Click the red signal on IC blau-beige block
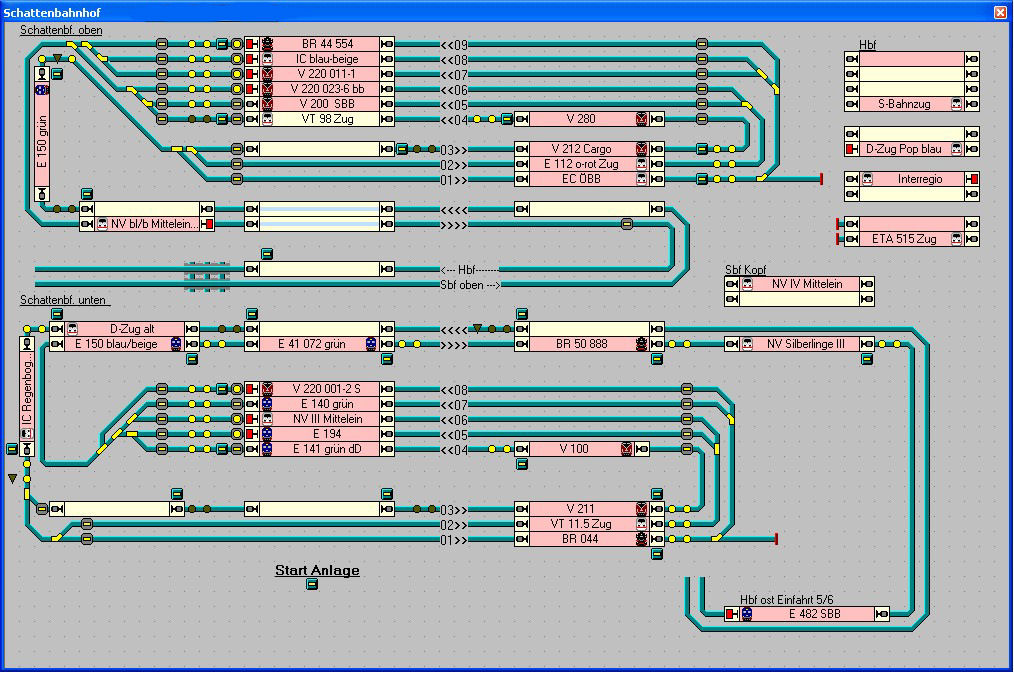 tap(250, 59)
